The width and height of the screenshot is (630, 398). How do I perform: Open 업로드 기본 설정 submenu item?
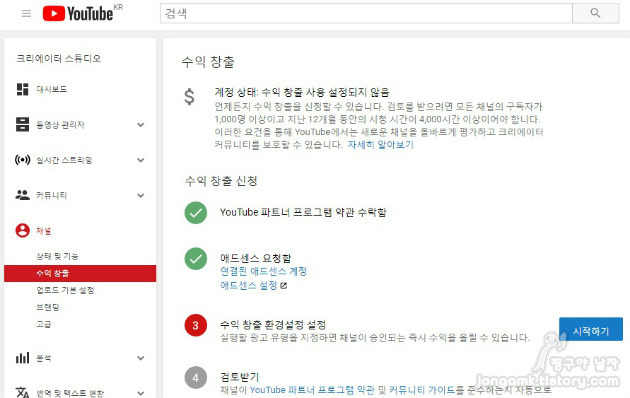tap(65, 290)
